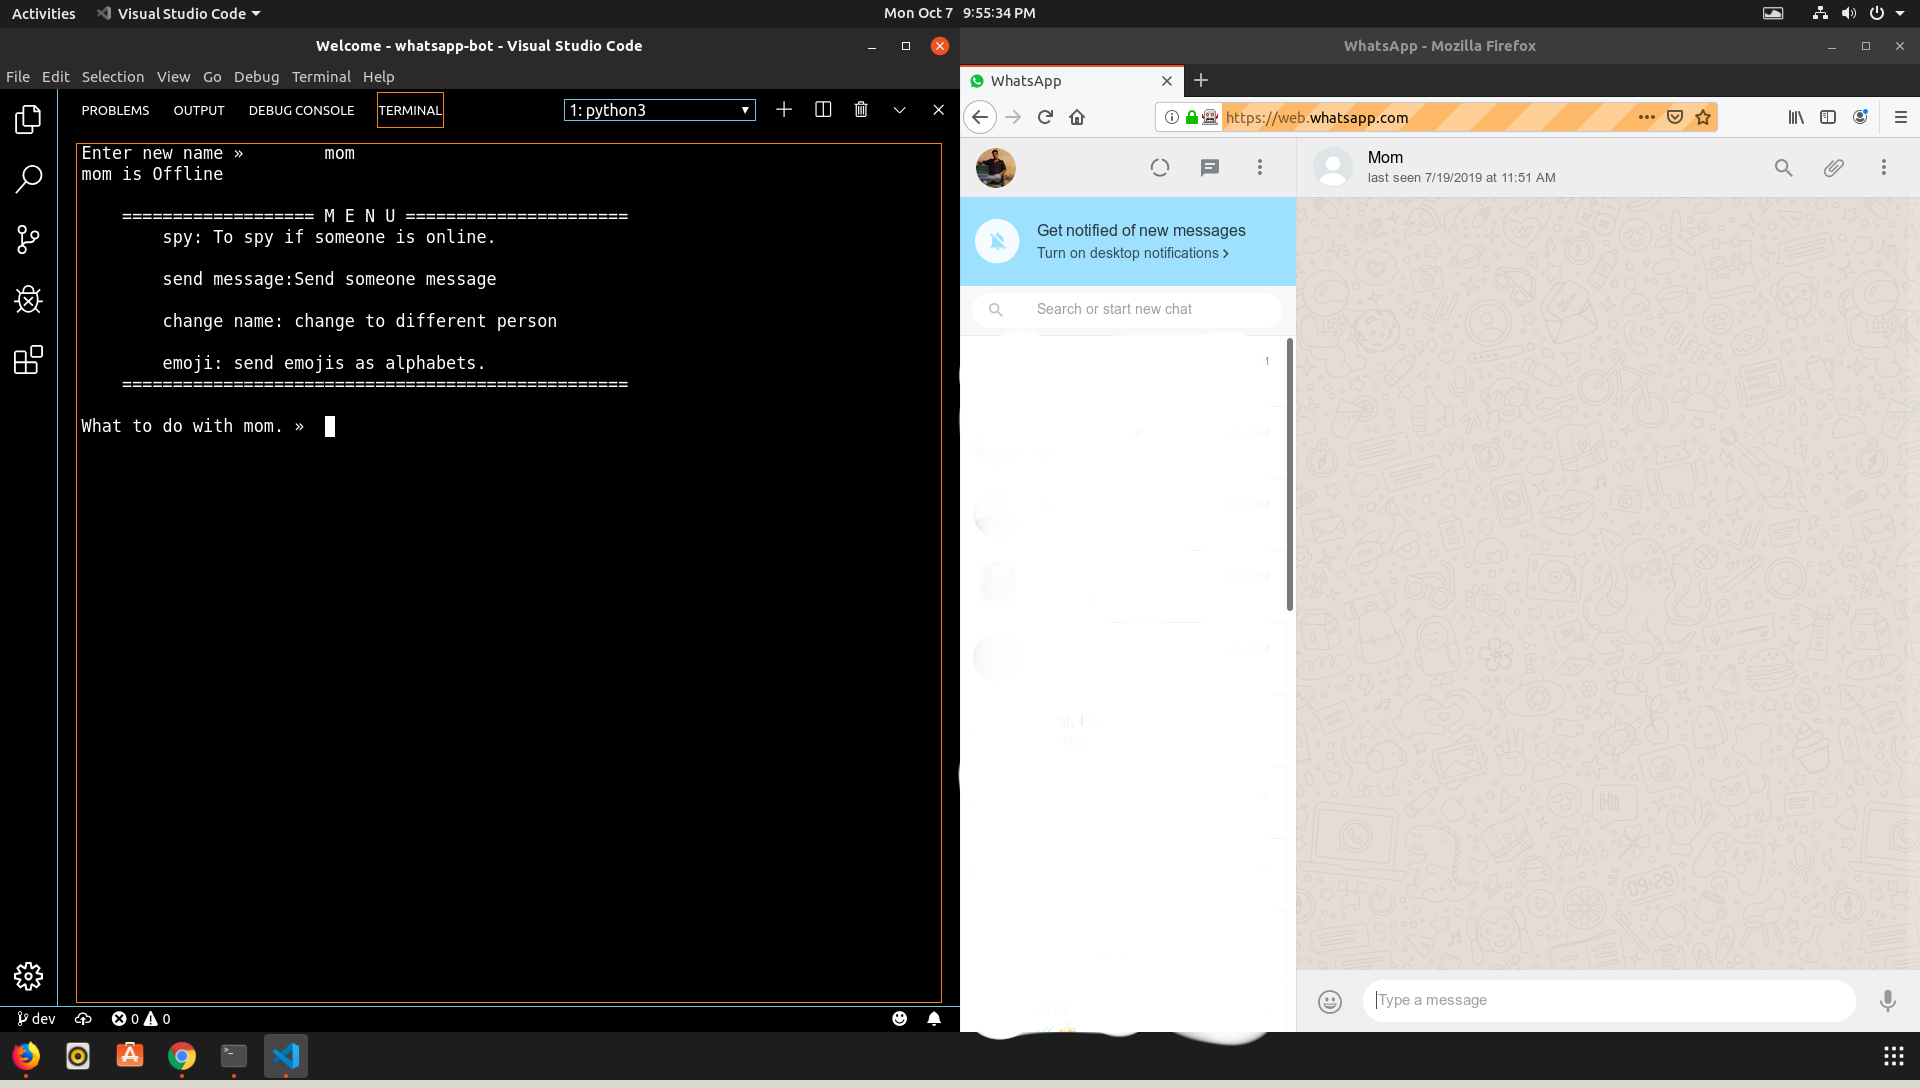Open the VS Code Explorer icon
The image size is (1920, 1088).
tap(28, 120)
